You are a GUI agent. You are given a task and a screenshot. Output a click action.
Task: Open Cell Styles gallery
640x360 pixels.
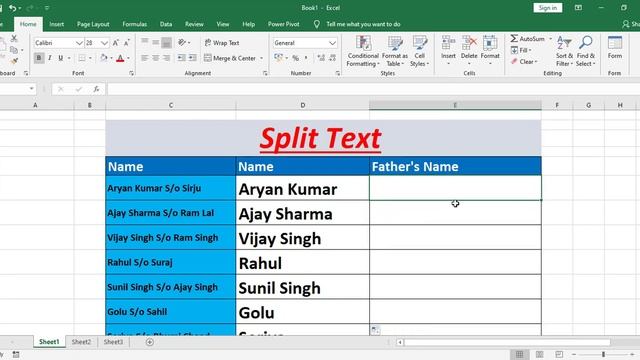[x=420, y=51]
